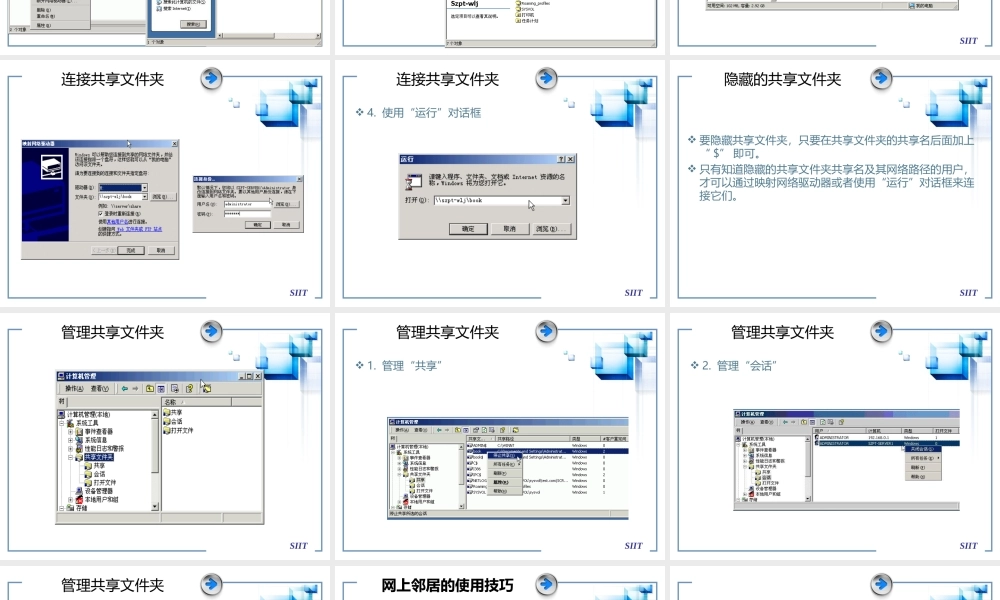1000x600 pixels.
Task: Click the 名称 column header in the large Computer Management window
Action: [x=196, y=402]
